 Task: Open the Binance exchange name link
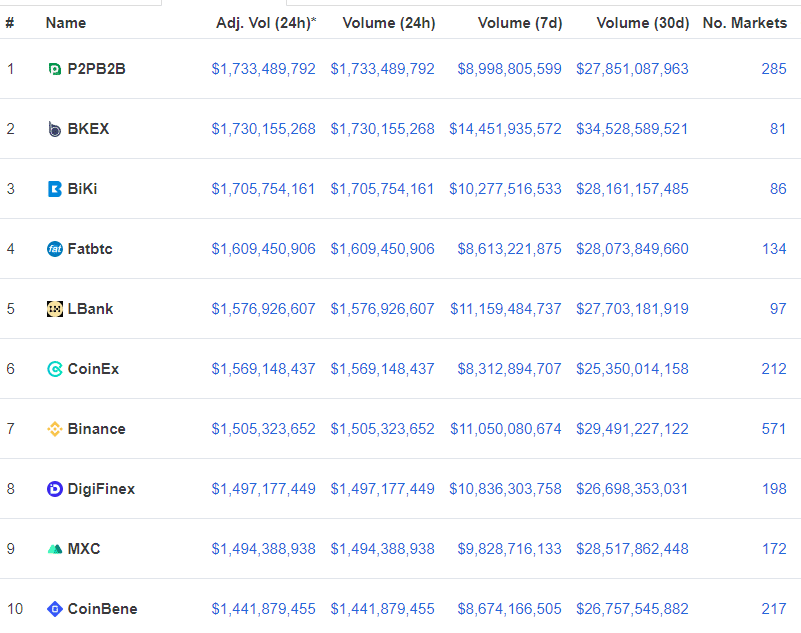(x=97, y=429)
